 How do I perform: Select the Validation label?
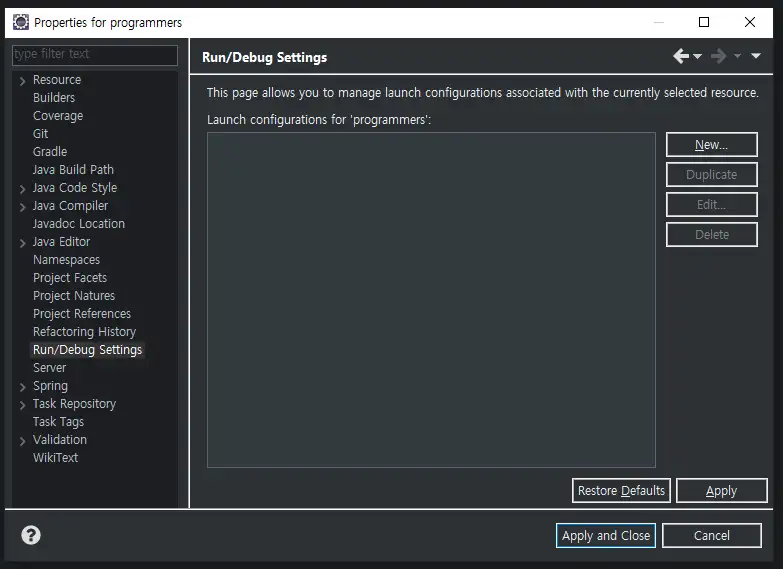(60, 439)
